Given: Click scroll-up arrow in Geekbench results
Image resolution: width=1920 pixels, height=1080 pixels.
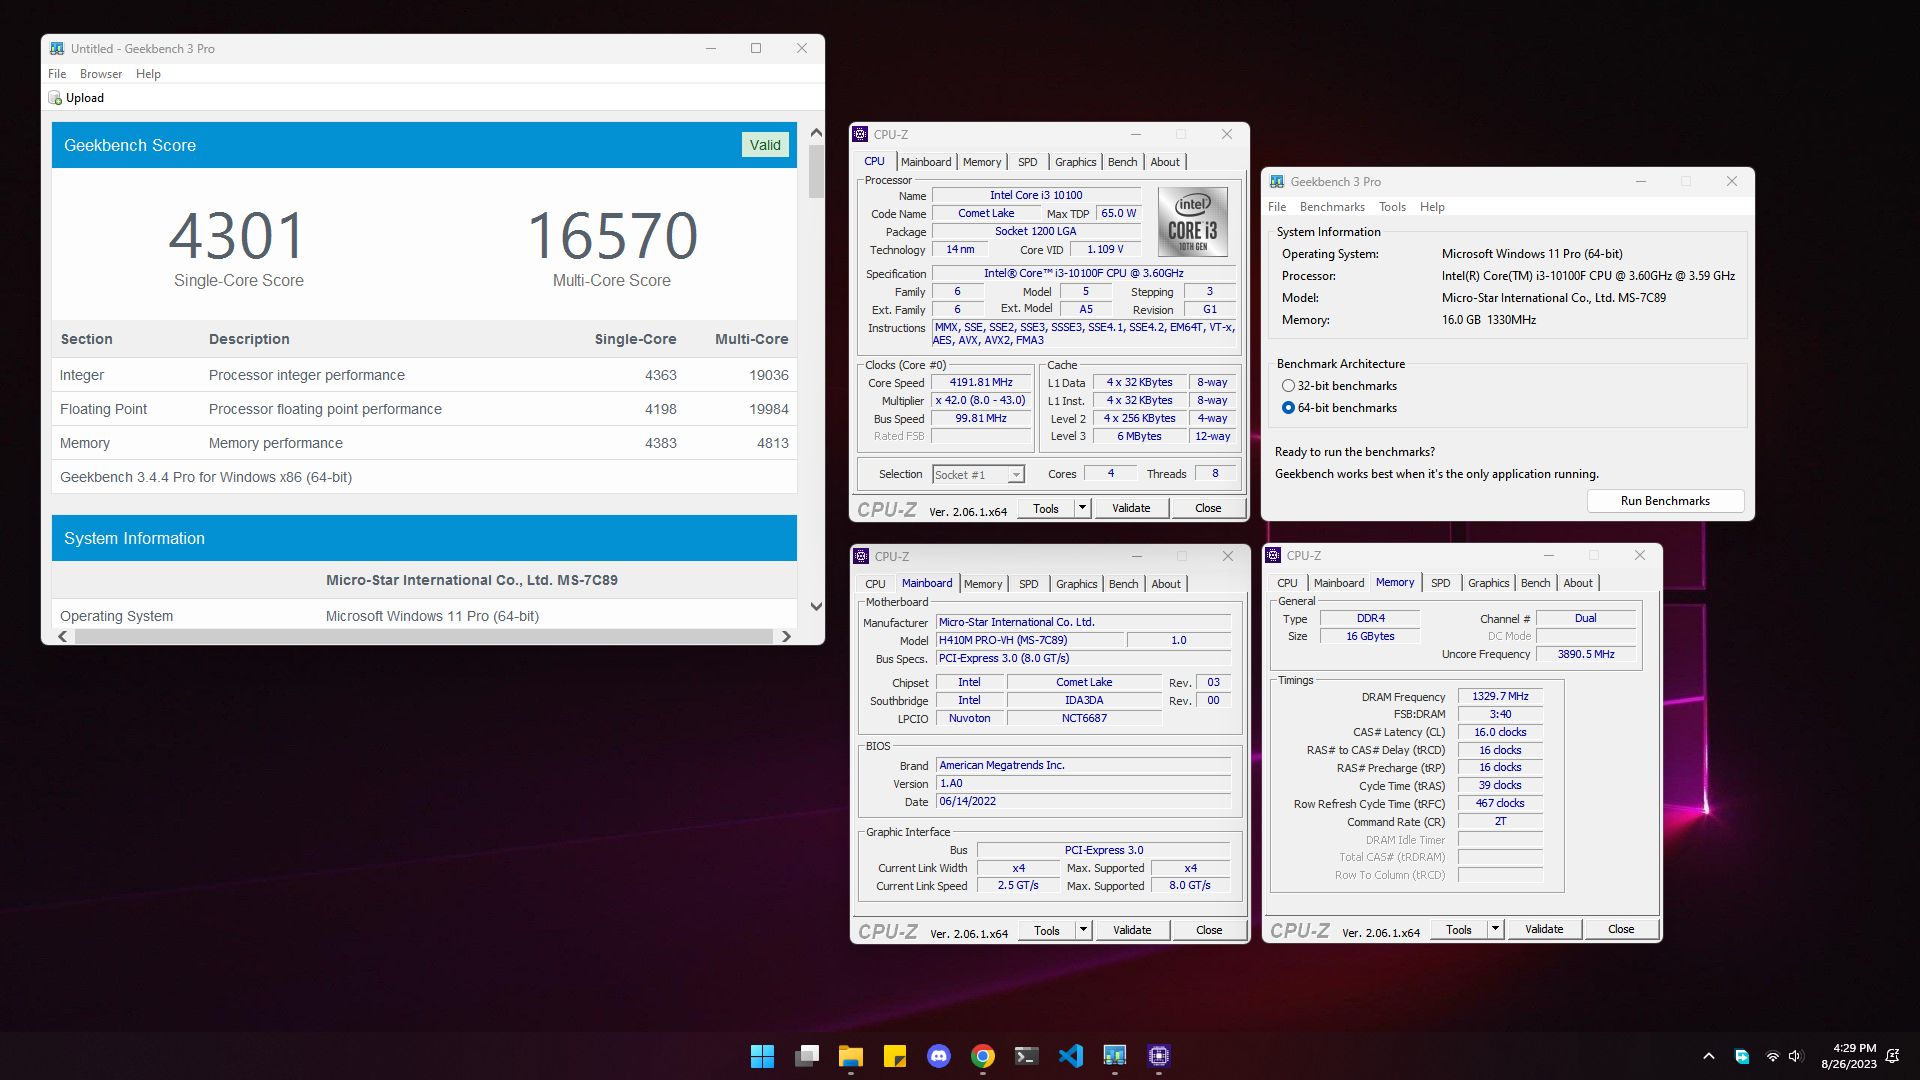Looking at the screenshot, I should point(816,133).
